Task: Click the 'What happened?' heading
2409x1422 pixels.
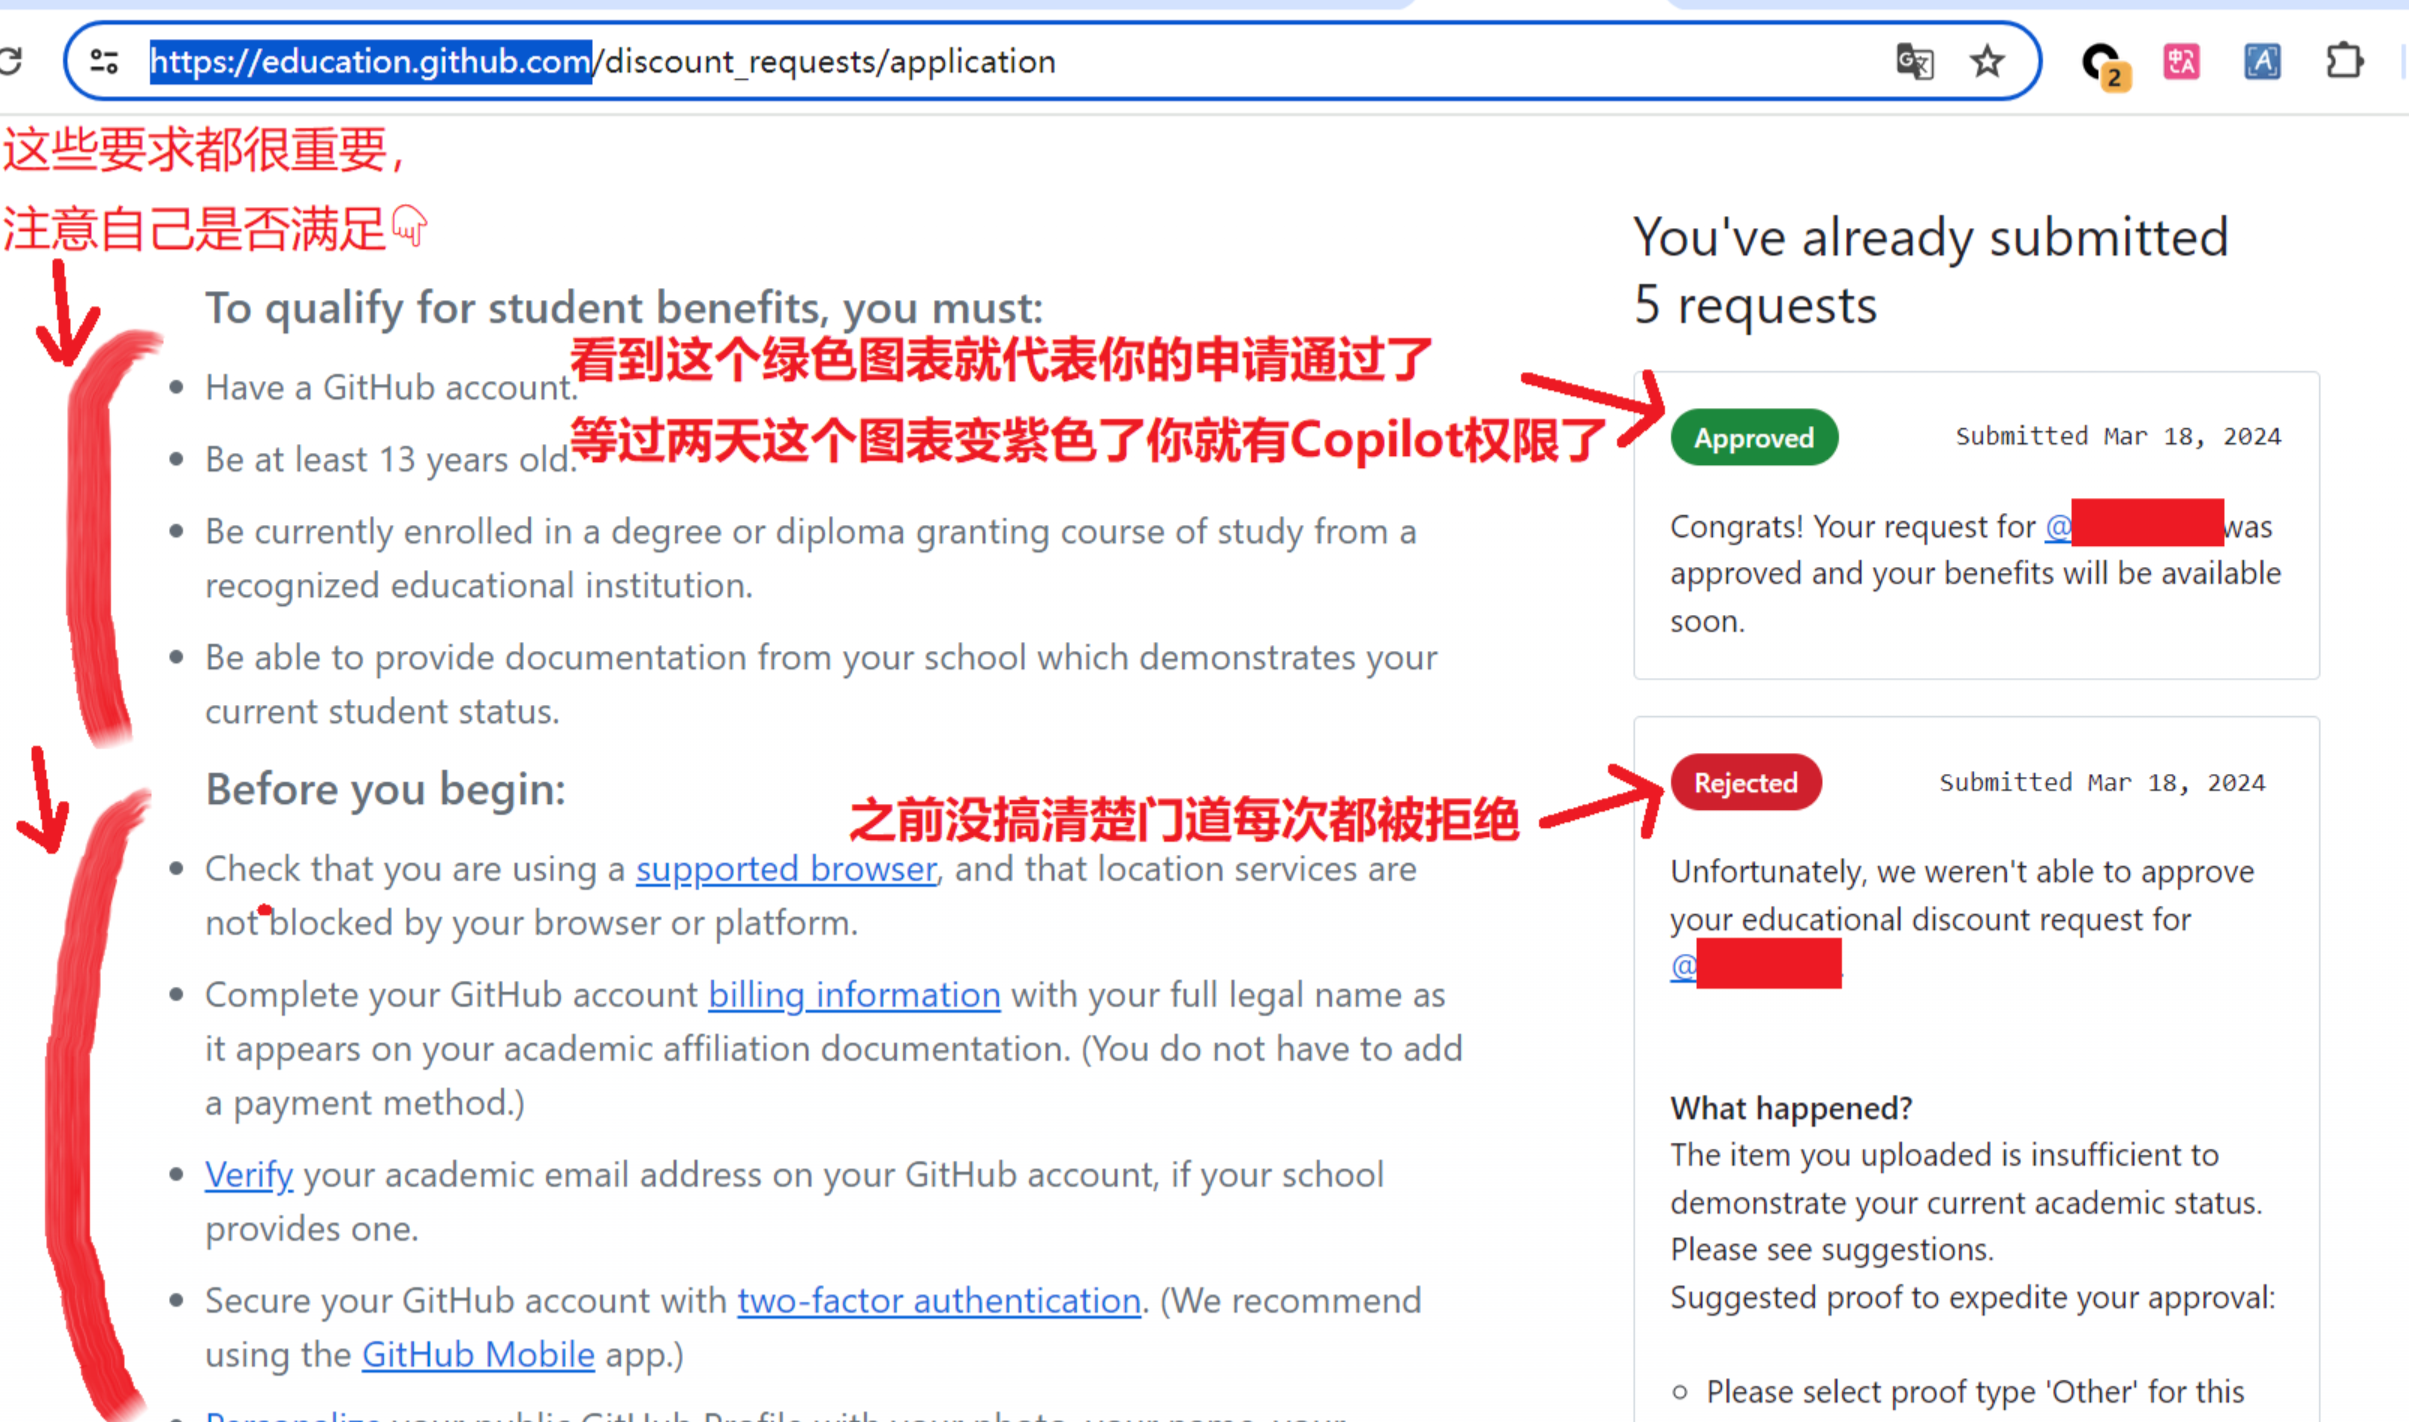Action: point(1791,1107)
